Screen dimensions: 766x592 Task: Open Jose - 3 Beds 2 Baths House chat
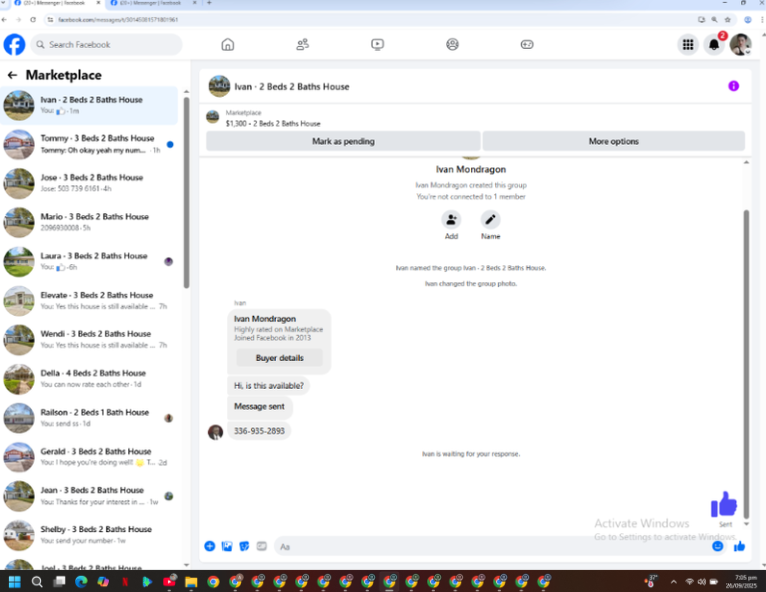89,183
